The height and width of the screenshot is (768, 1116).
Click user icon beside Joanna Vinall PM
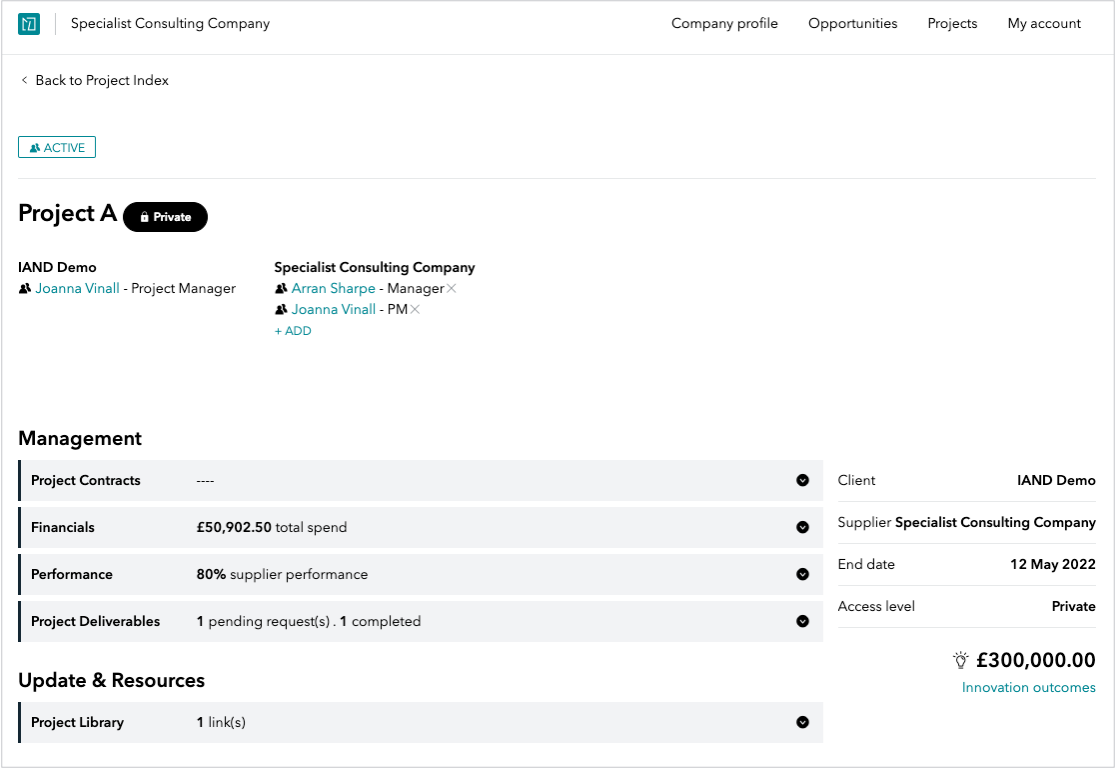281,309
